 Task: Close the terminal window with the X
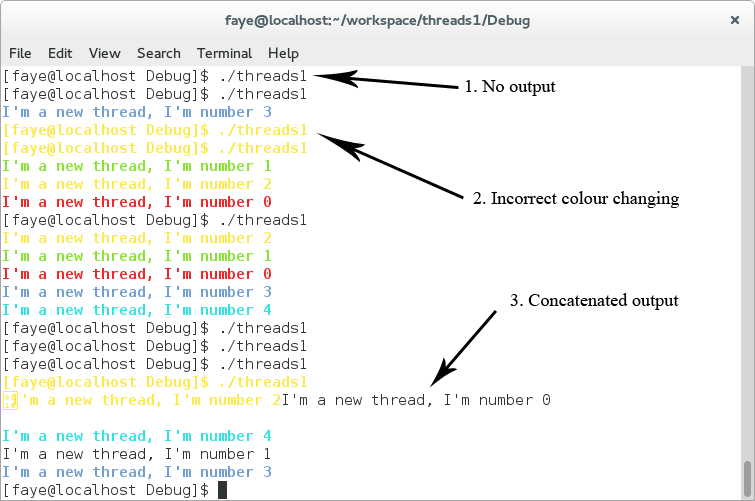pyautogui.click(x=735, y=20)
